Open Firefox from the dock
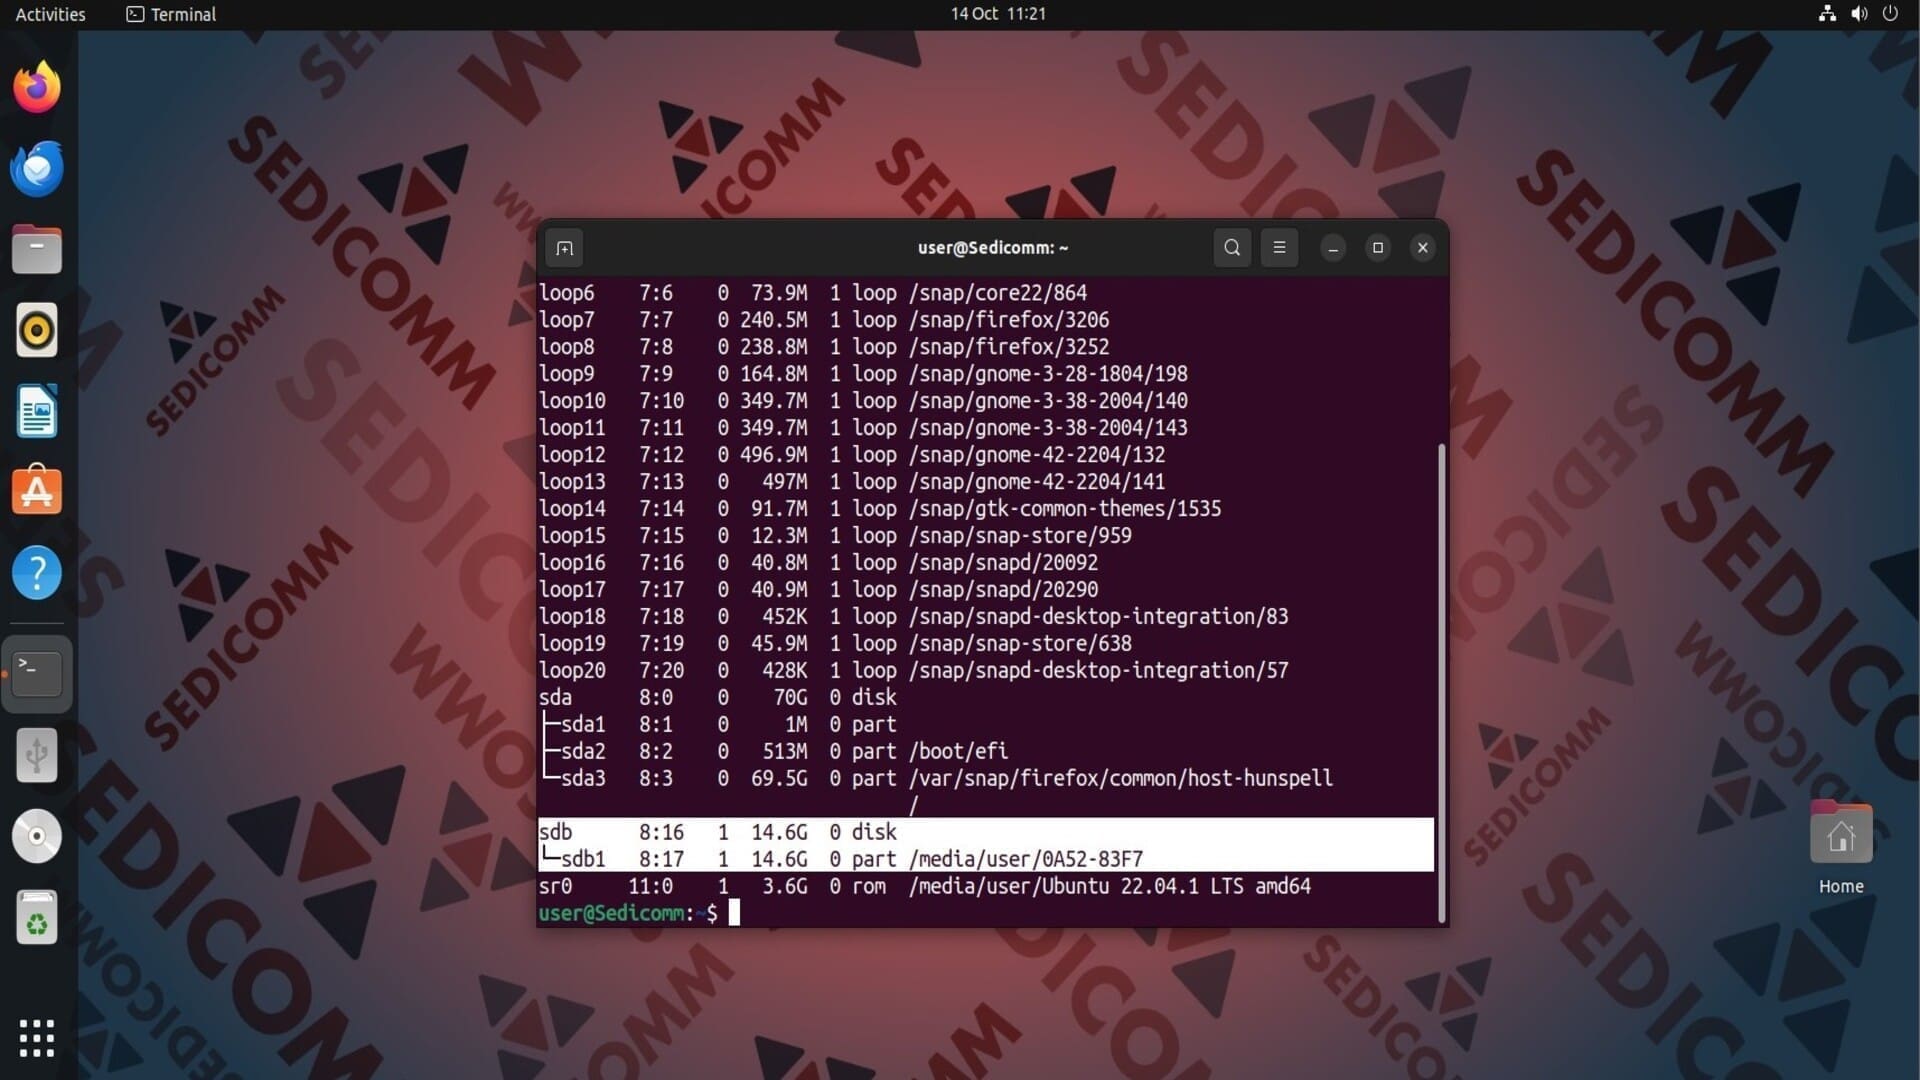Image resolution: width=1920 pixels, height=1080 pixels. (37, 87)
